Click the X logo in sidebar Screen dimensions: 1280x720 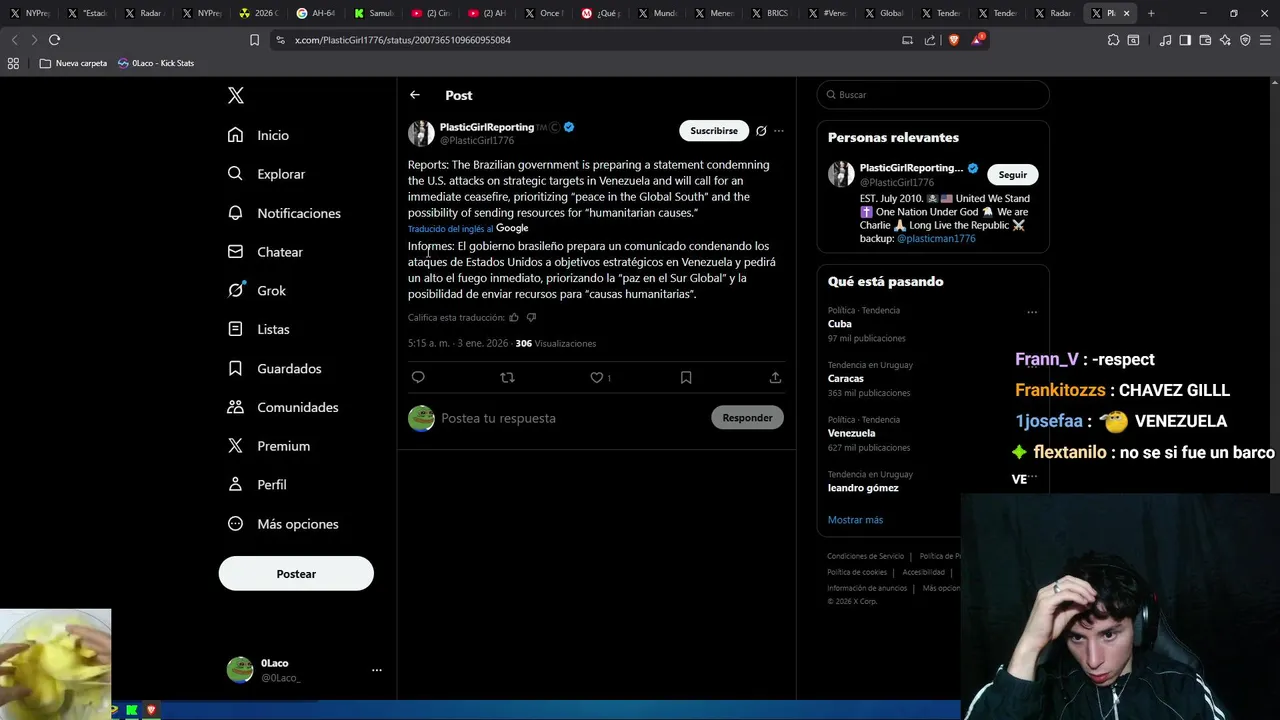(235, 95)
